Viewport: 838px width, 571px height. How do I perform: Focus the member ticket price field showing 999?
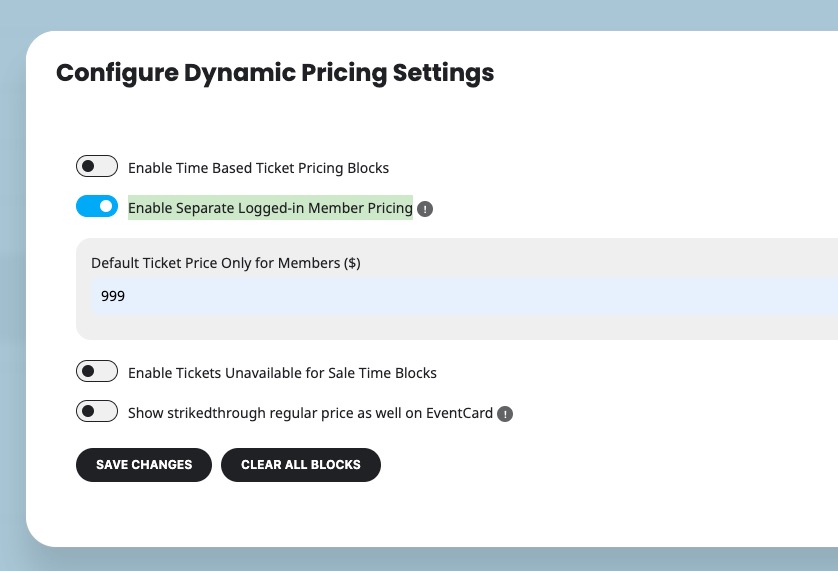[x=464, y=296]
